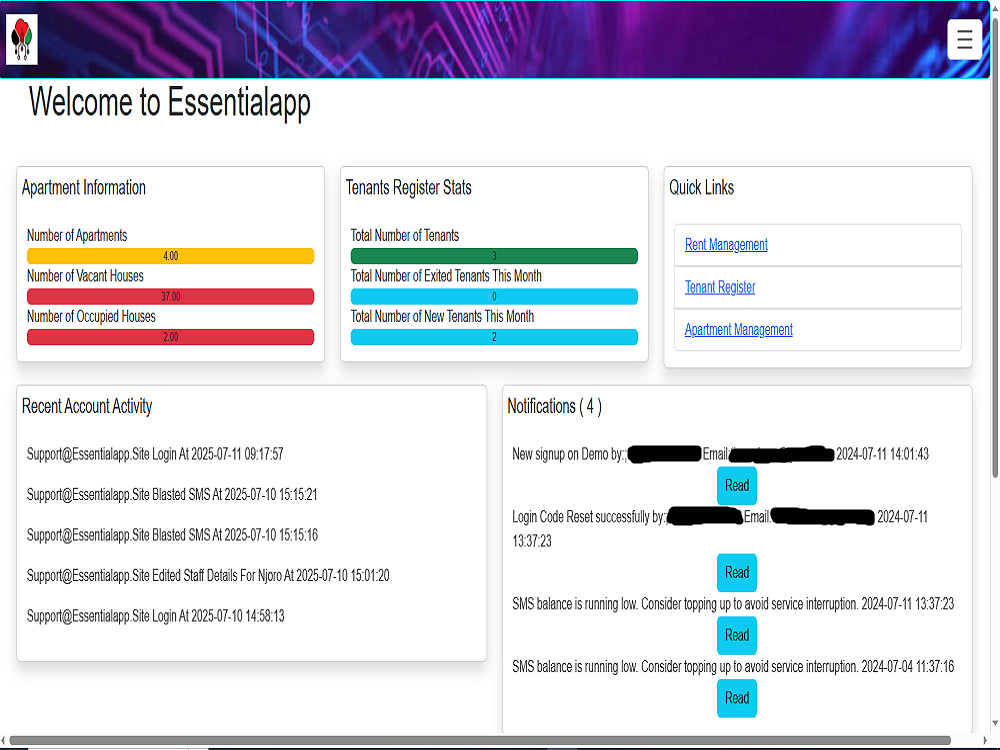Select 'Blasted SMS At 2025-07-10 15:15:21' entry
The width and height of the screenshot is (1000, 750).
tap(172, 495)
